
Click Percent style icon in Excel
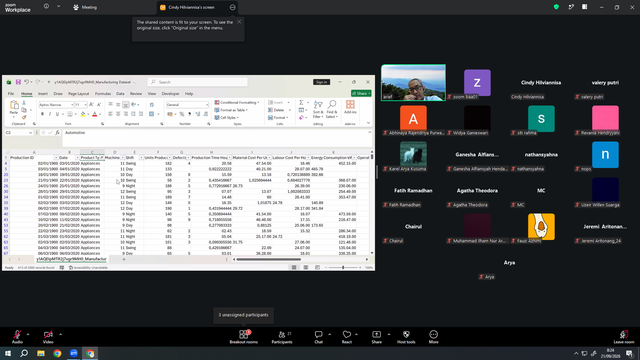(182, 114)
